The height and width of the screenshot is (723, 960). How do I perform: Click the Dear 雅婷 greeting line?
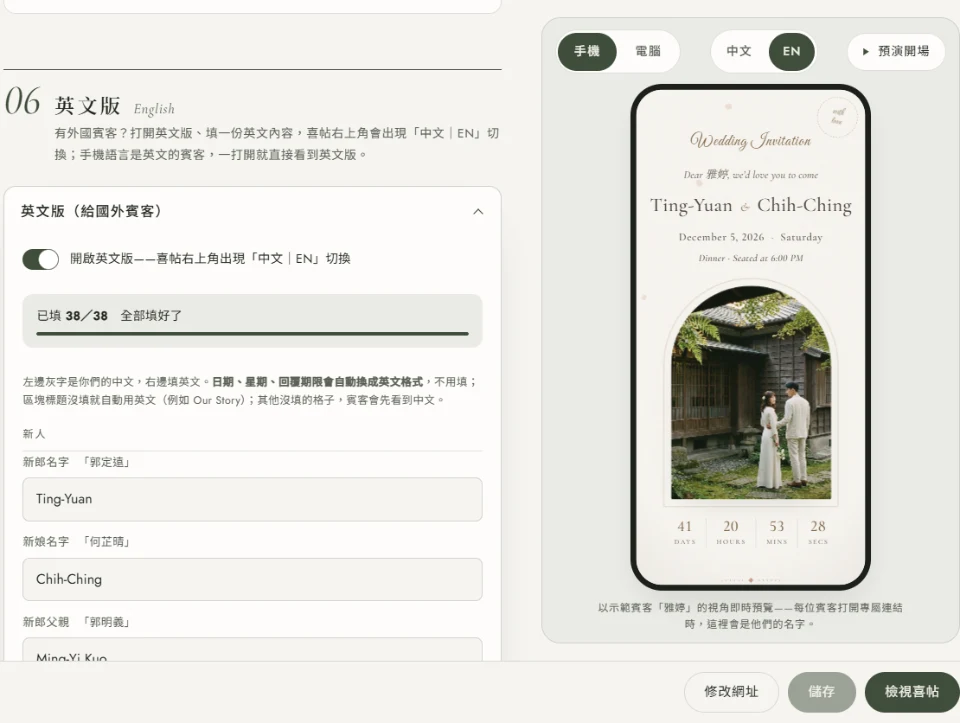[x=751, y=175]
